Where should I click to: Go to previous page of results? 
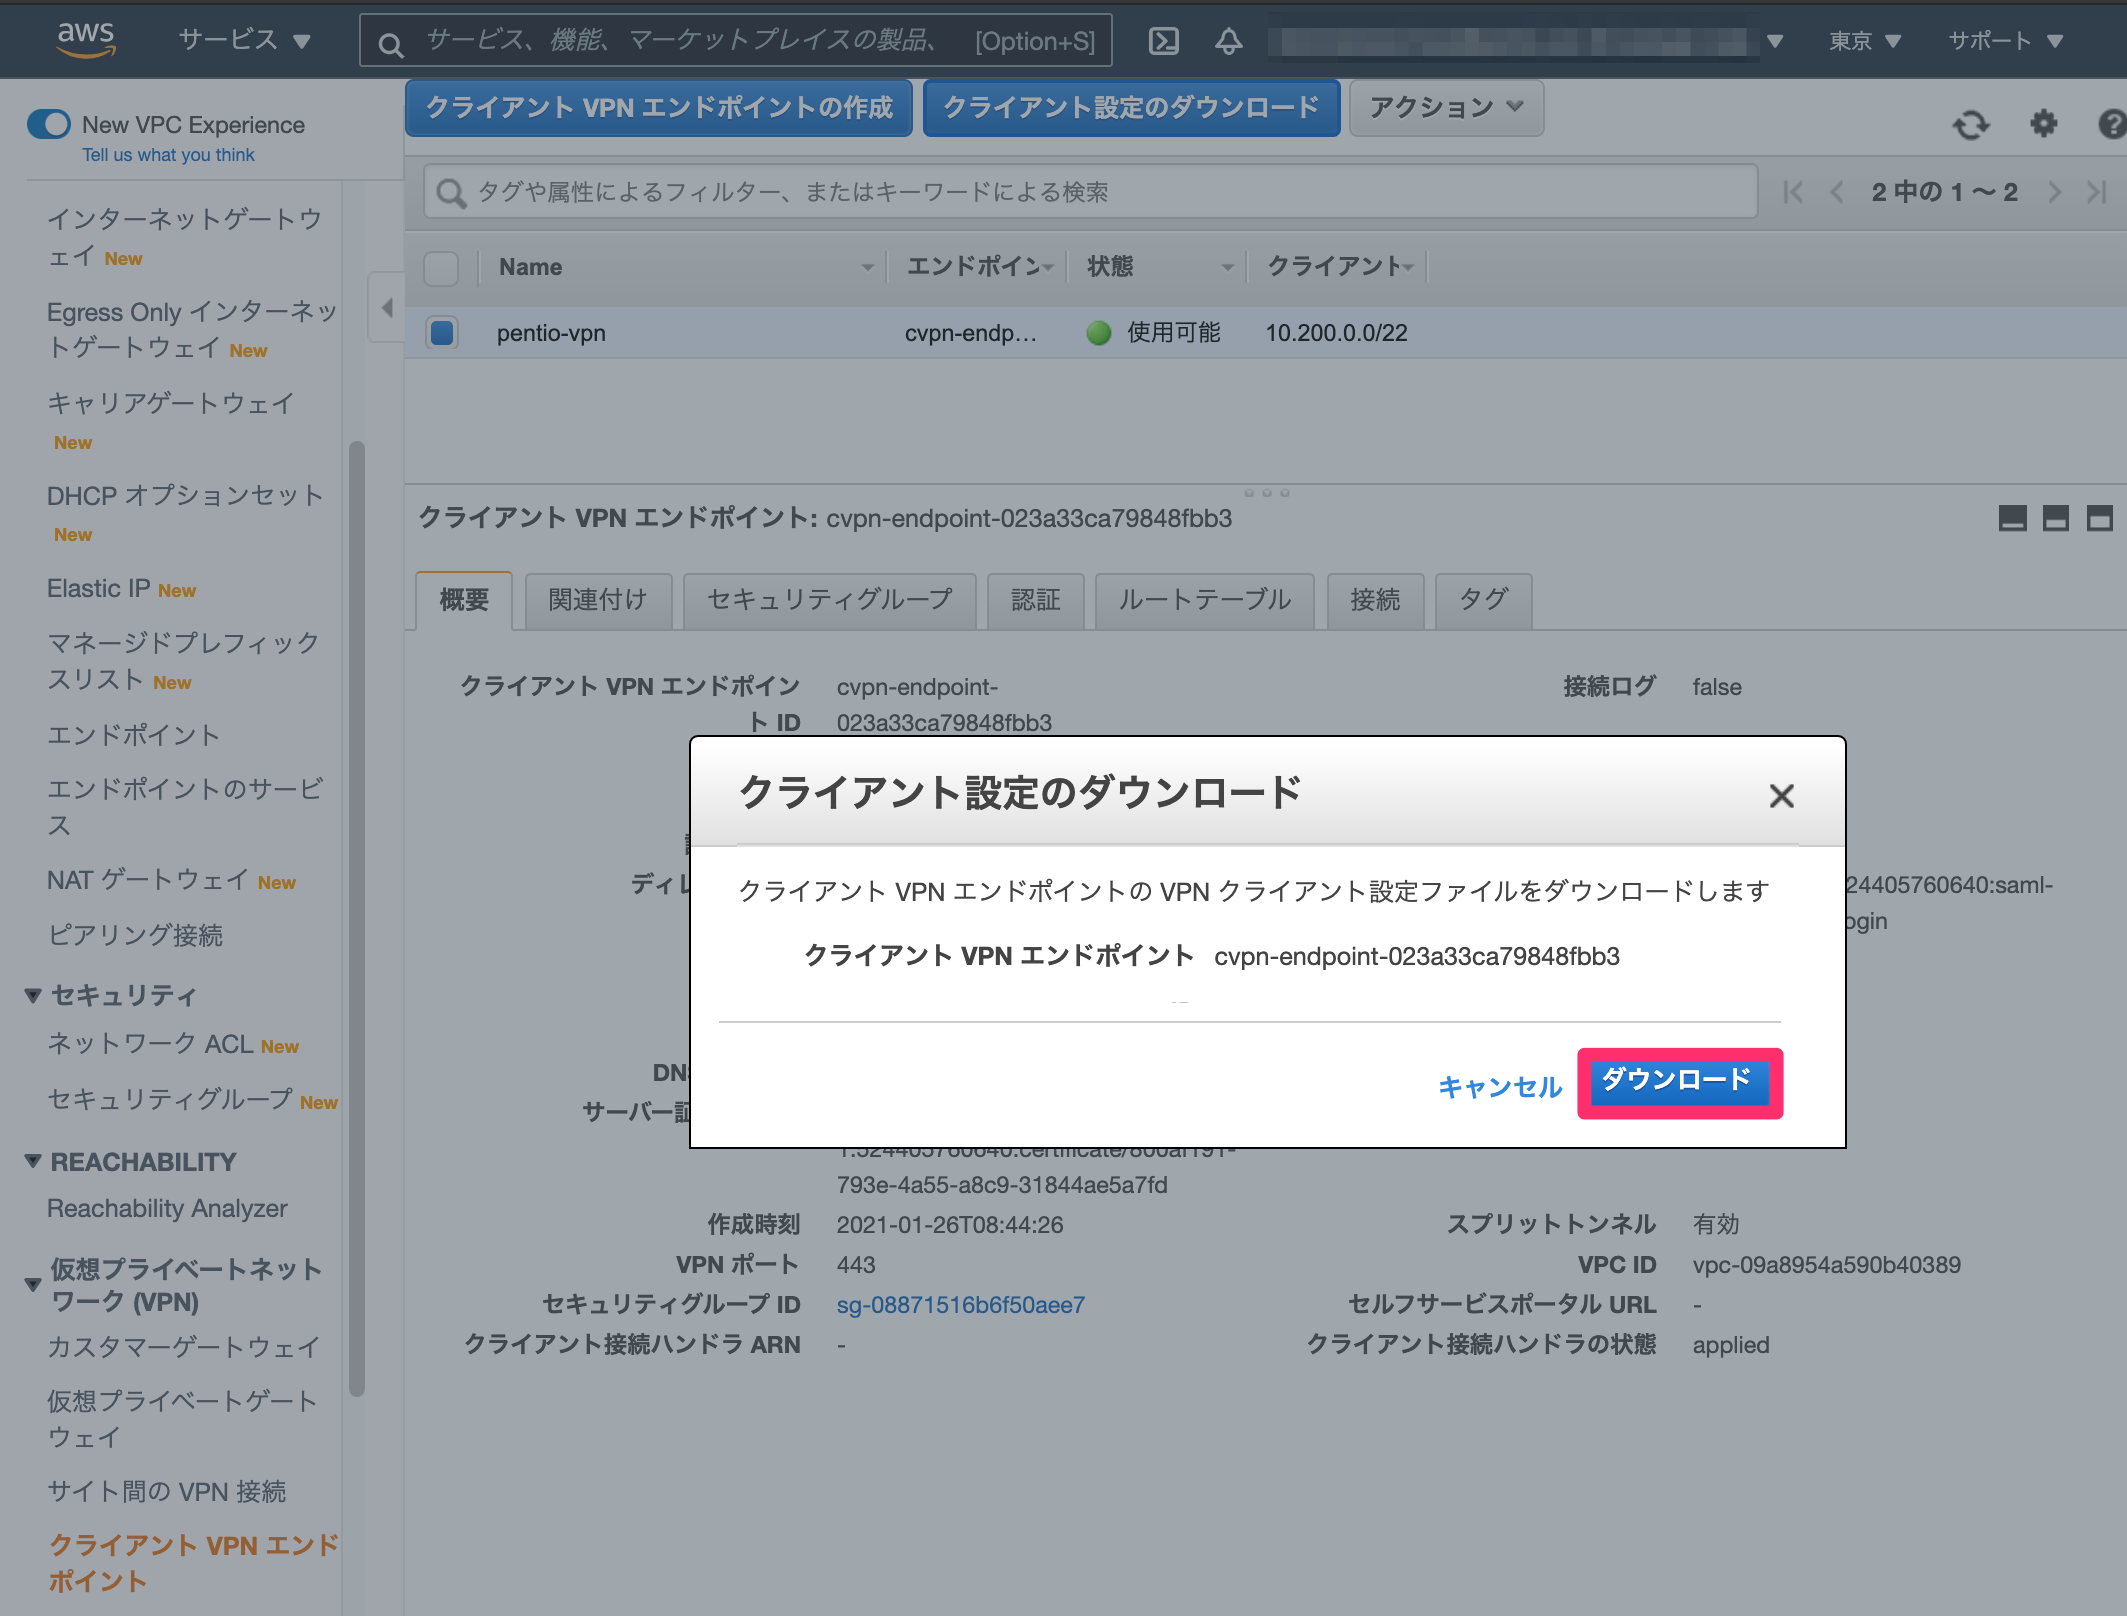pos(1836,192)
